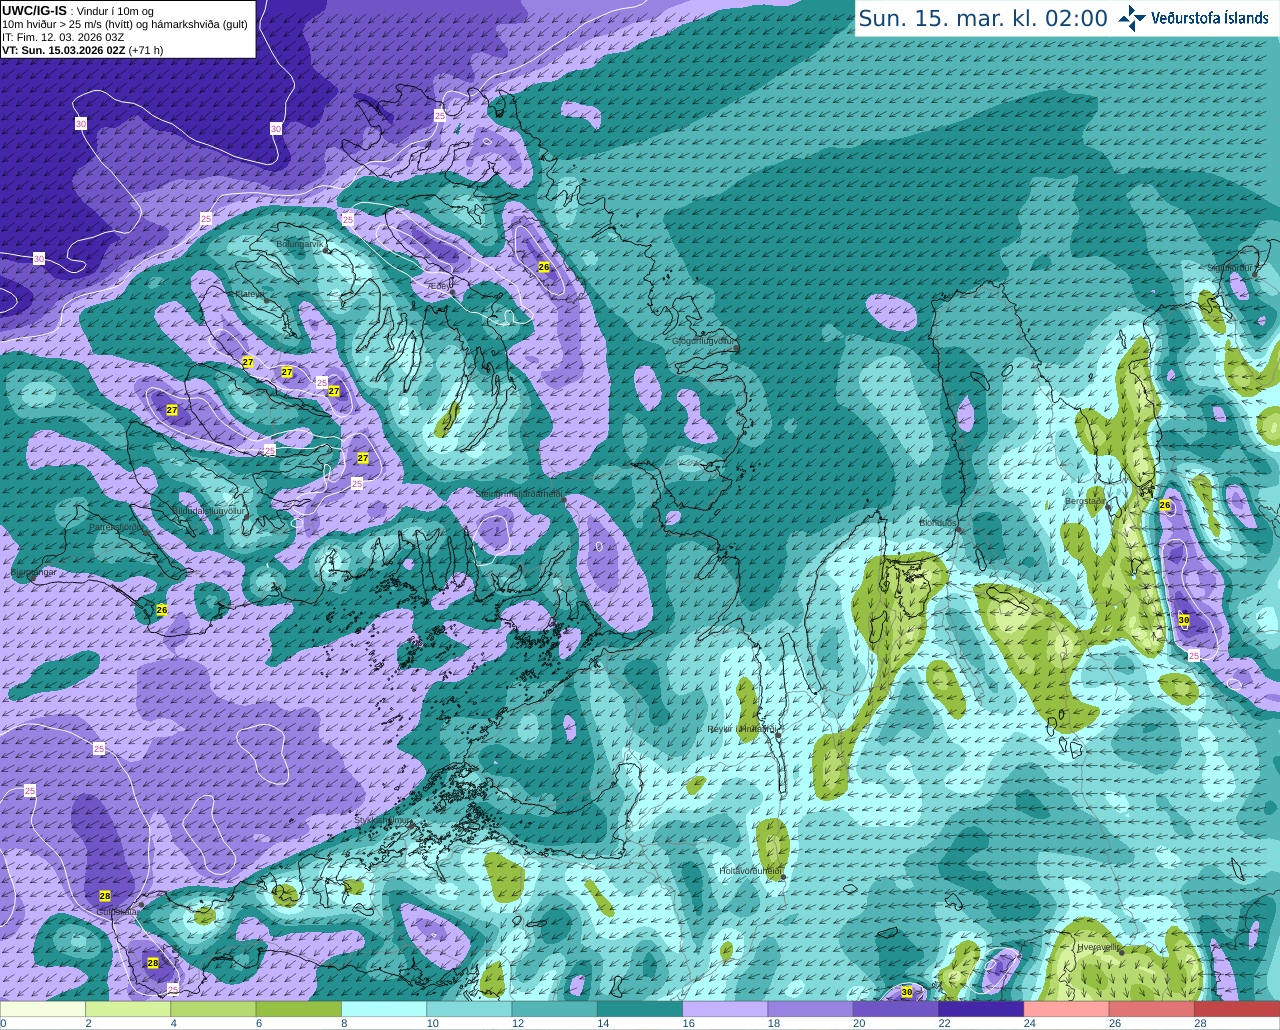Click legend scale value '12'

point(517,1023)
